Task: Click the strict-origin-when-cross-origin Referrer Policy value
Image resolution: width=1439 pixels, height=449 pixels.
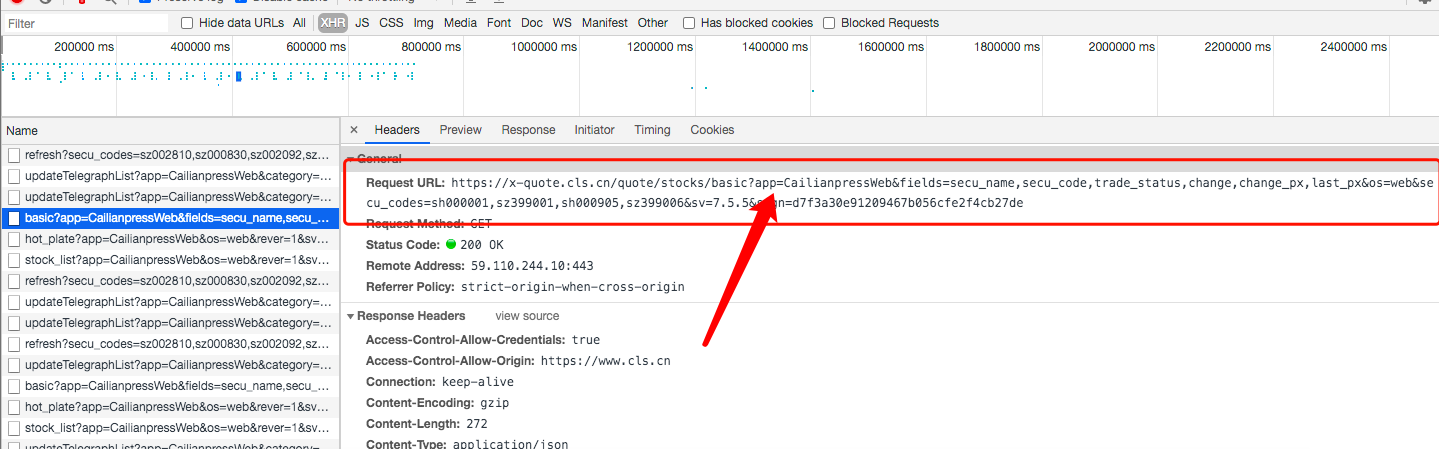Action: coord(572,287)
